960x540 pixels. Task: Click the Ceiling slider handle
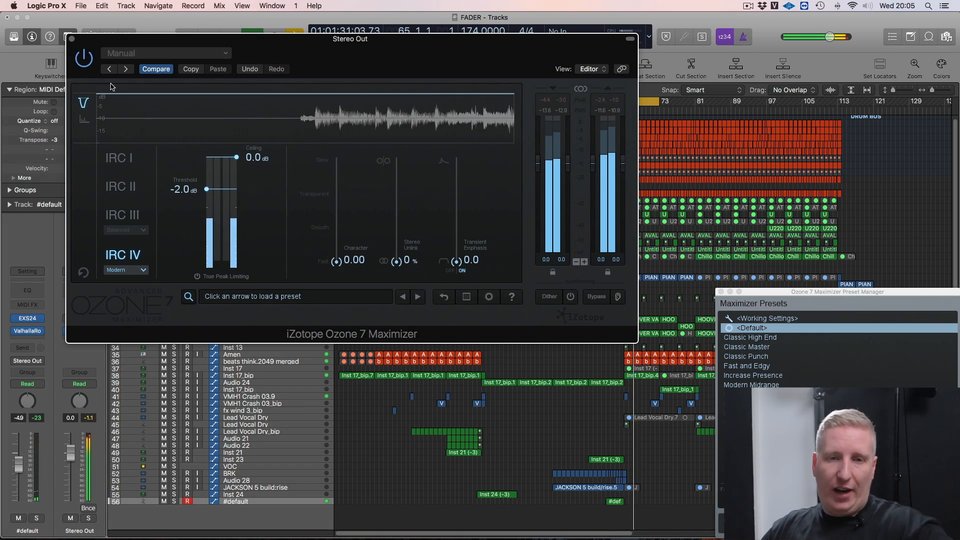click(236, 157)
